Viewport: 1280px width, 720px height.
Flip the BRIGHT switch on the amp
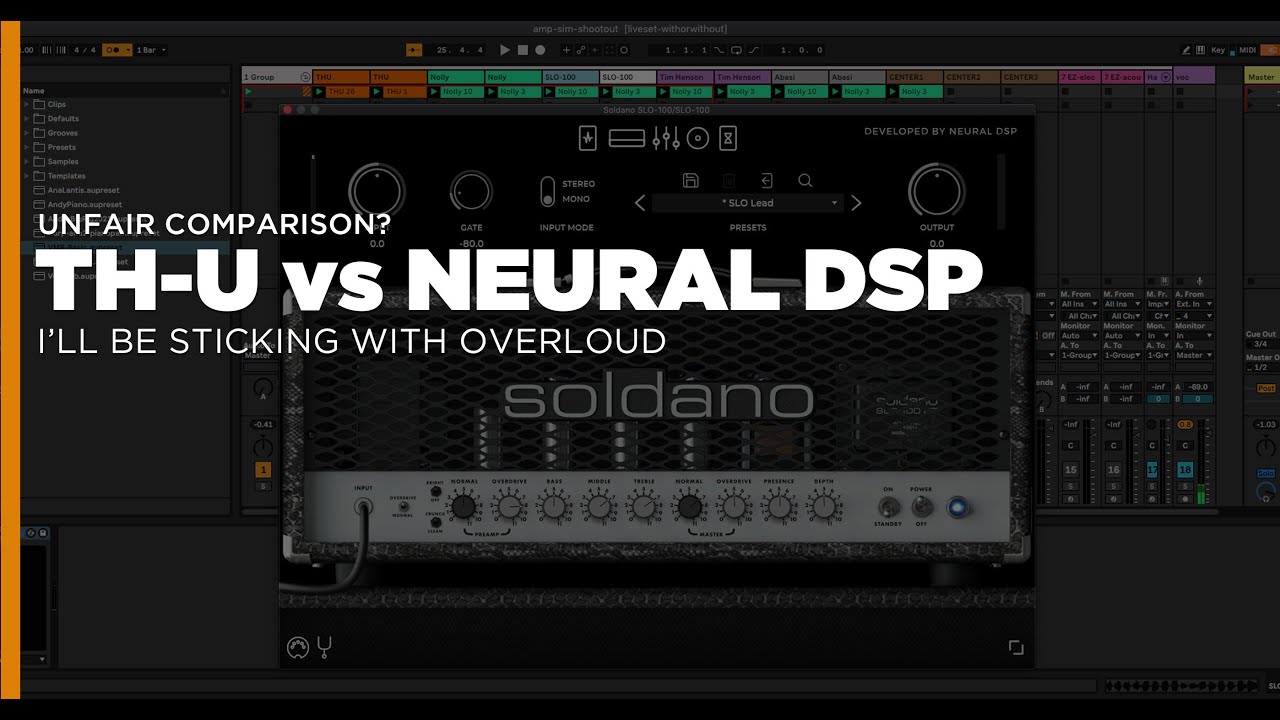(x=437, y=493)
